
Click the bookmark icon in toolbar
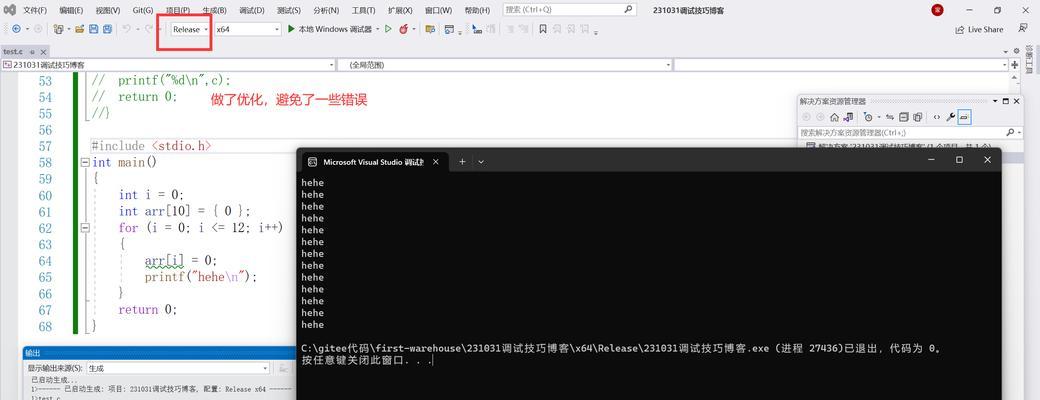(543, 29)
